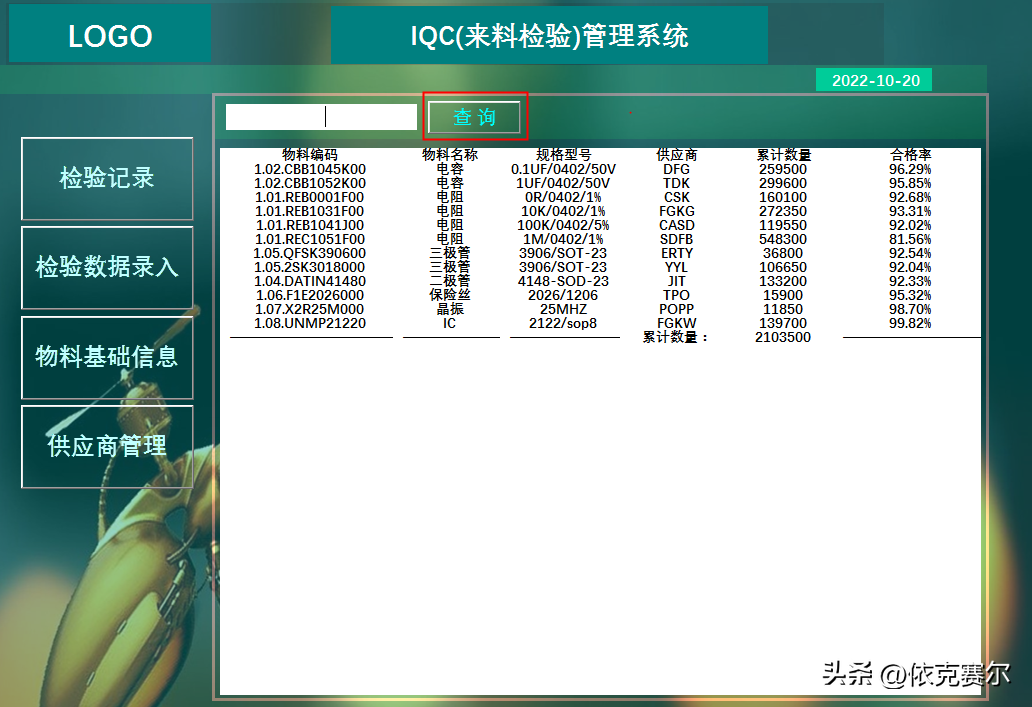The image size is (1032, 707).
Task: Click quantity value 259500
Action: (783, 169)
